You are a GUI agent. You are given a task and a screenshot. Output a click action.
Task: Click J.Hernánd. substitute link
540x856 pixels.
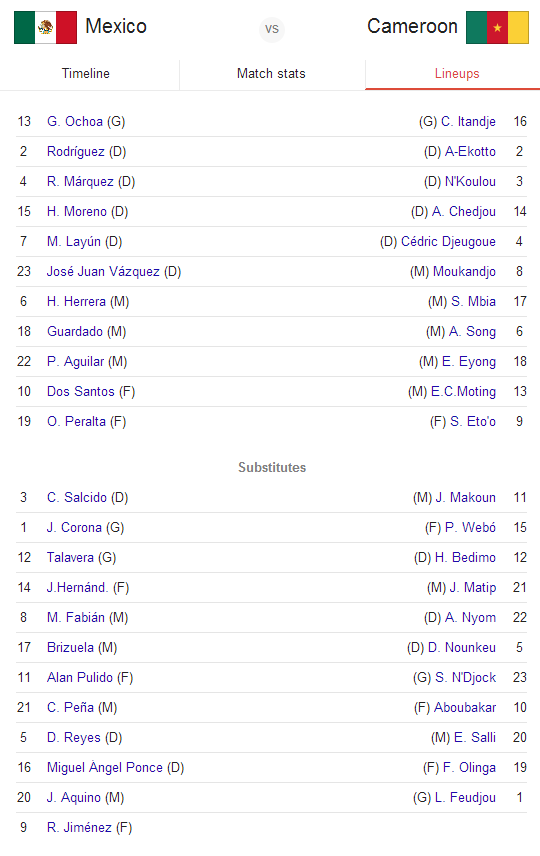click(x=78, y=587)
